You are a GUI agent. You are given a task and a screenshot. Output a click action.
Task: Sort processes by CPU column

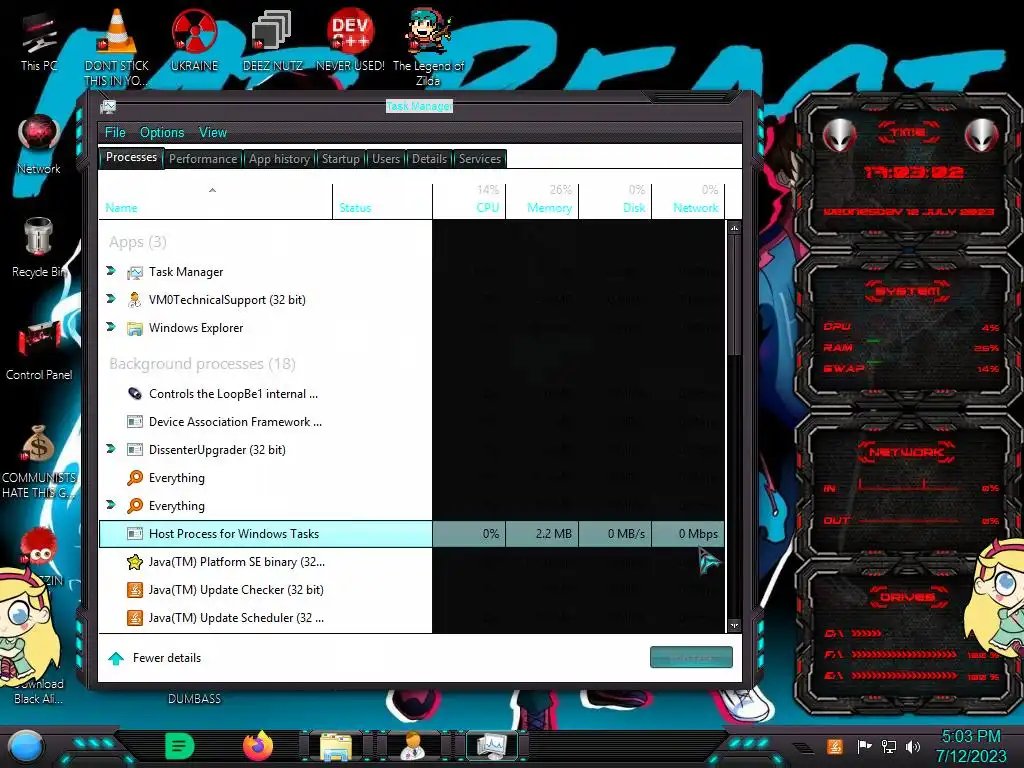(x=469, y=200)
